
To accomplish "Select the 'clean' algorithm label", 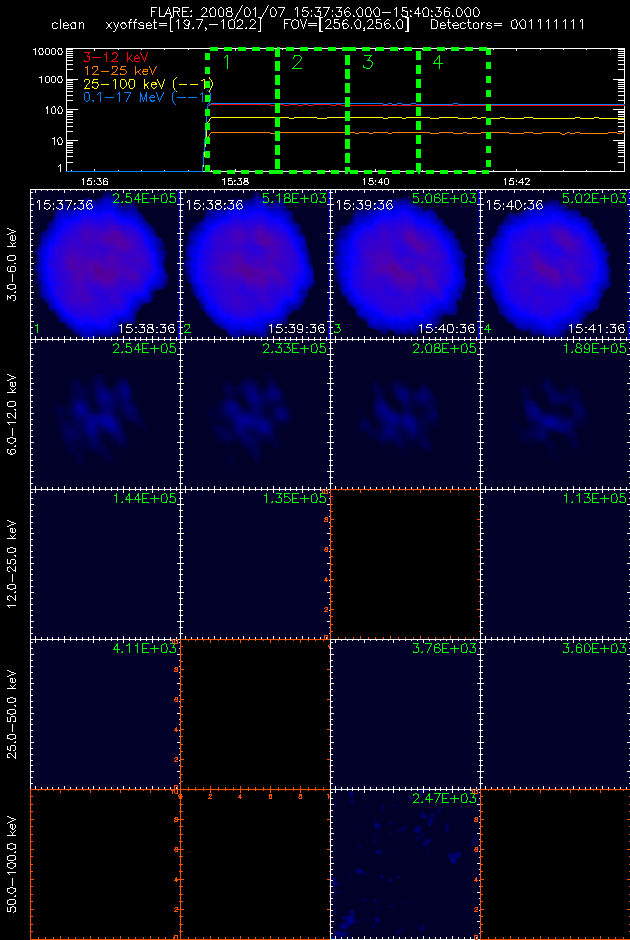I will pos(68,26).
